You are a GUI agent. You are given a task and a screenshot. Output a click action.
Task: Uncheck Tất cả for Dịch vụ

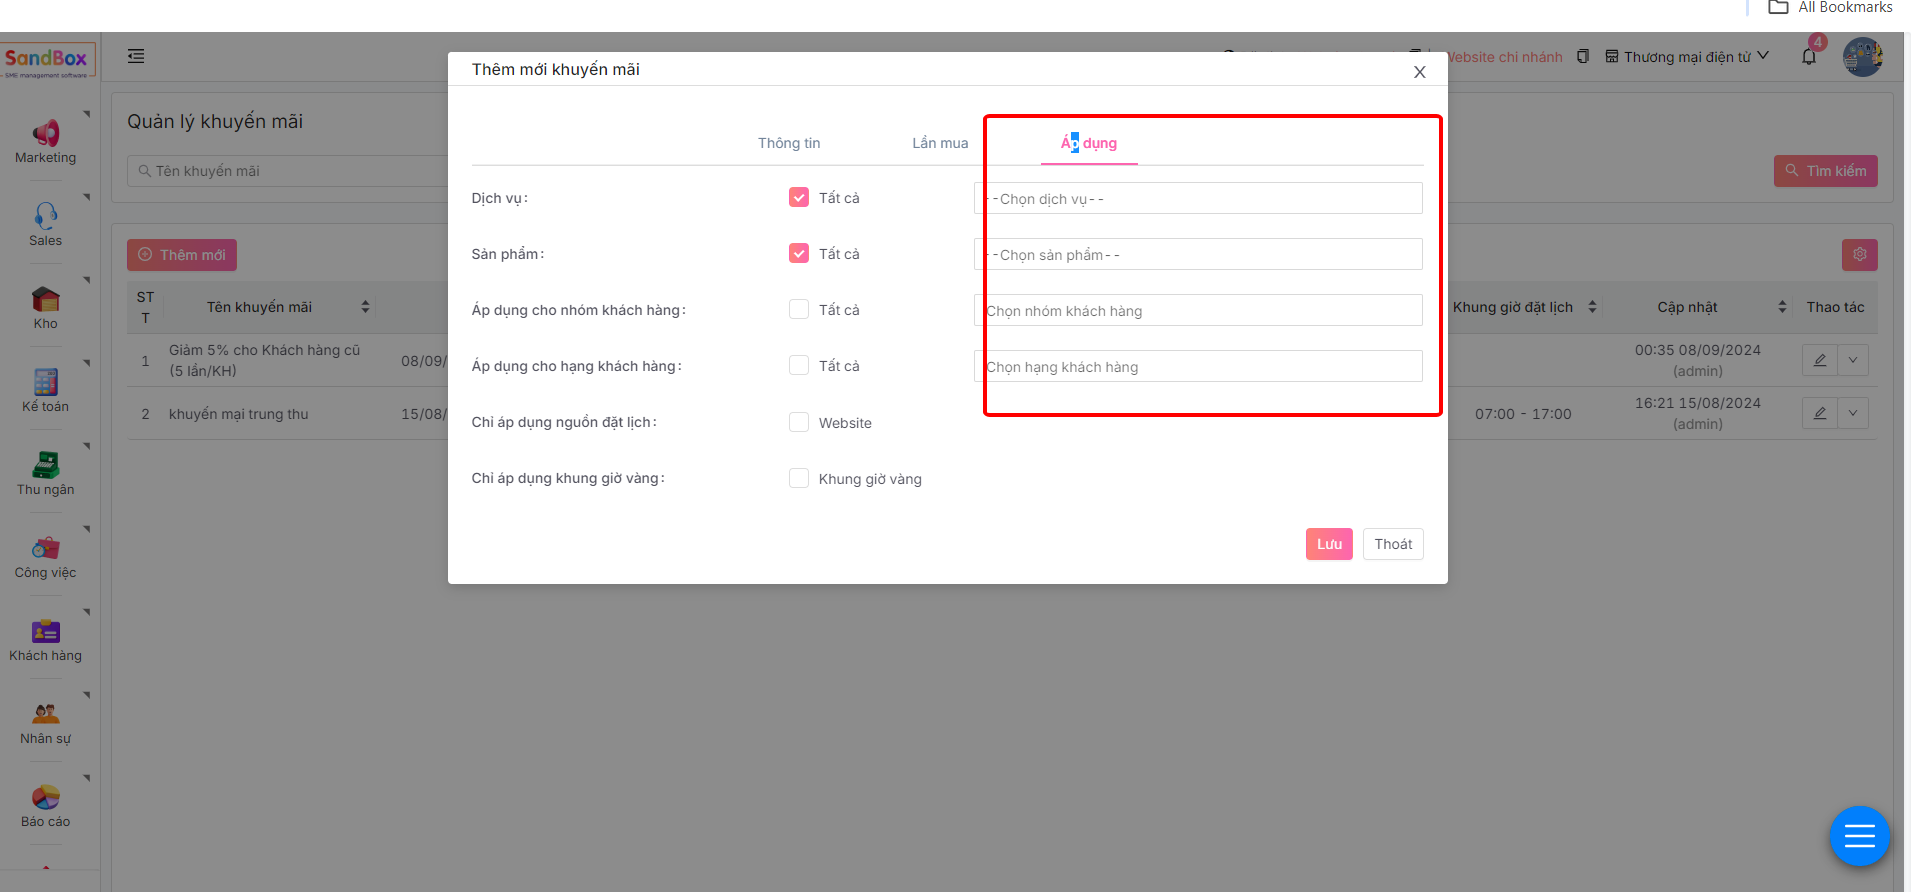(x=798, y=198)
